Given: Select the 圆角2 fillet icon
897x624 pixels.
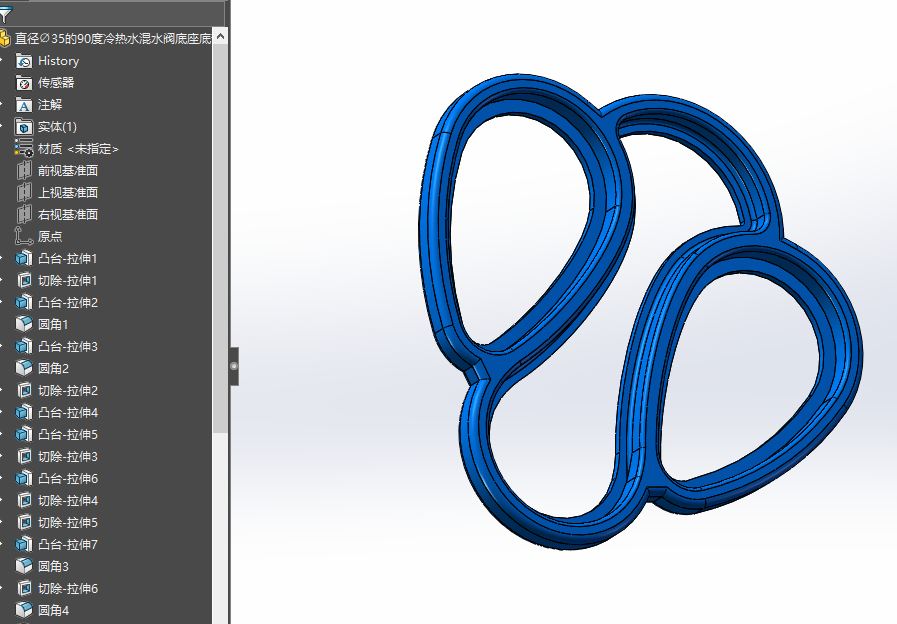Looking at the screenshot, I should click(x=23, y=368).
